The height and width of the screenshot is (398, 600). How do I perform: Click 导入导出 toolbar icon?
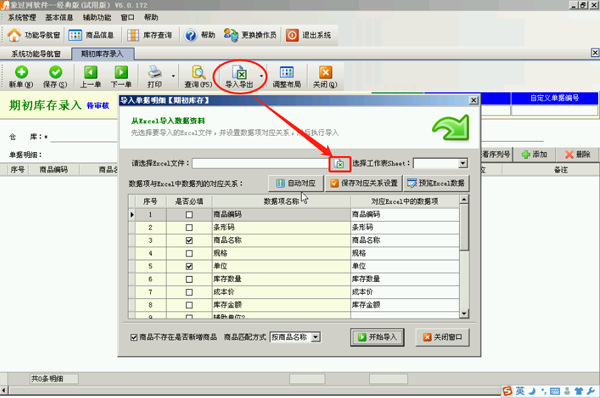(x=239, y=72)
